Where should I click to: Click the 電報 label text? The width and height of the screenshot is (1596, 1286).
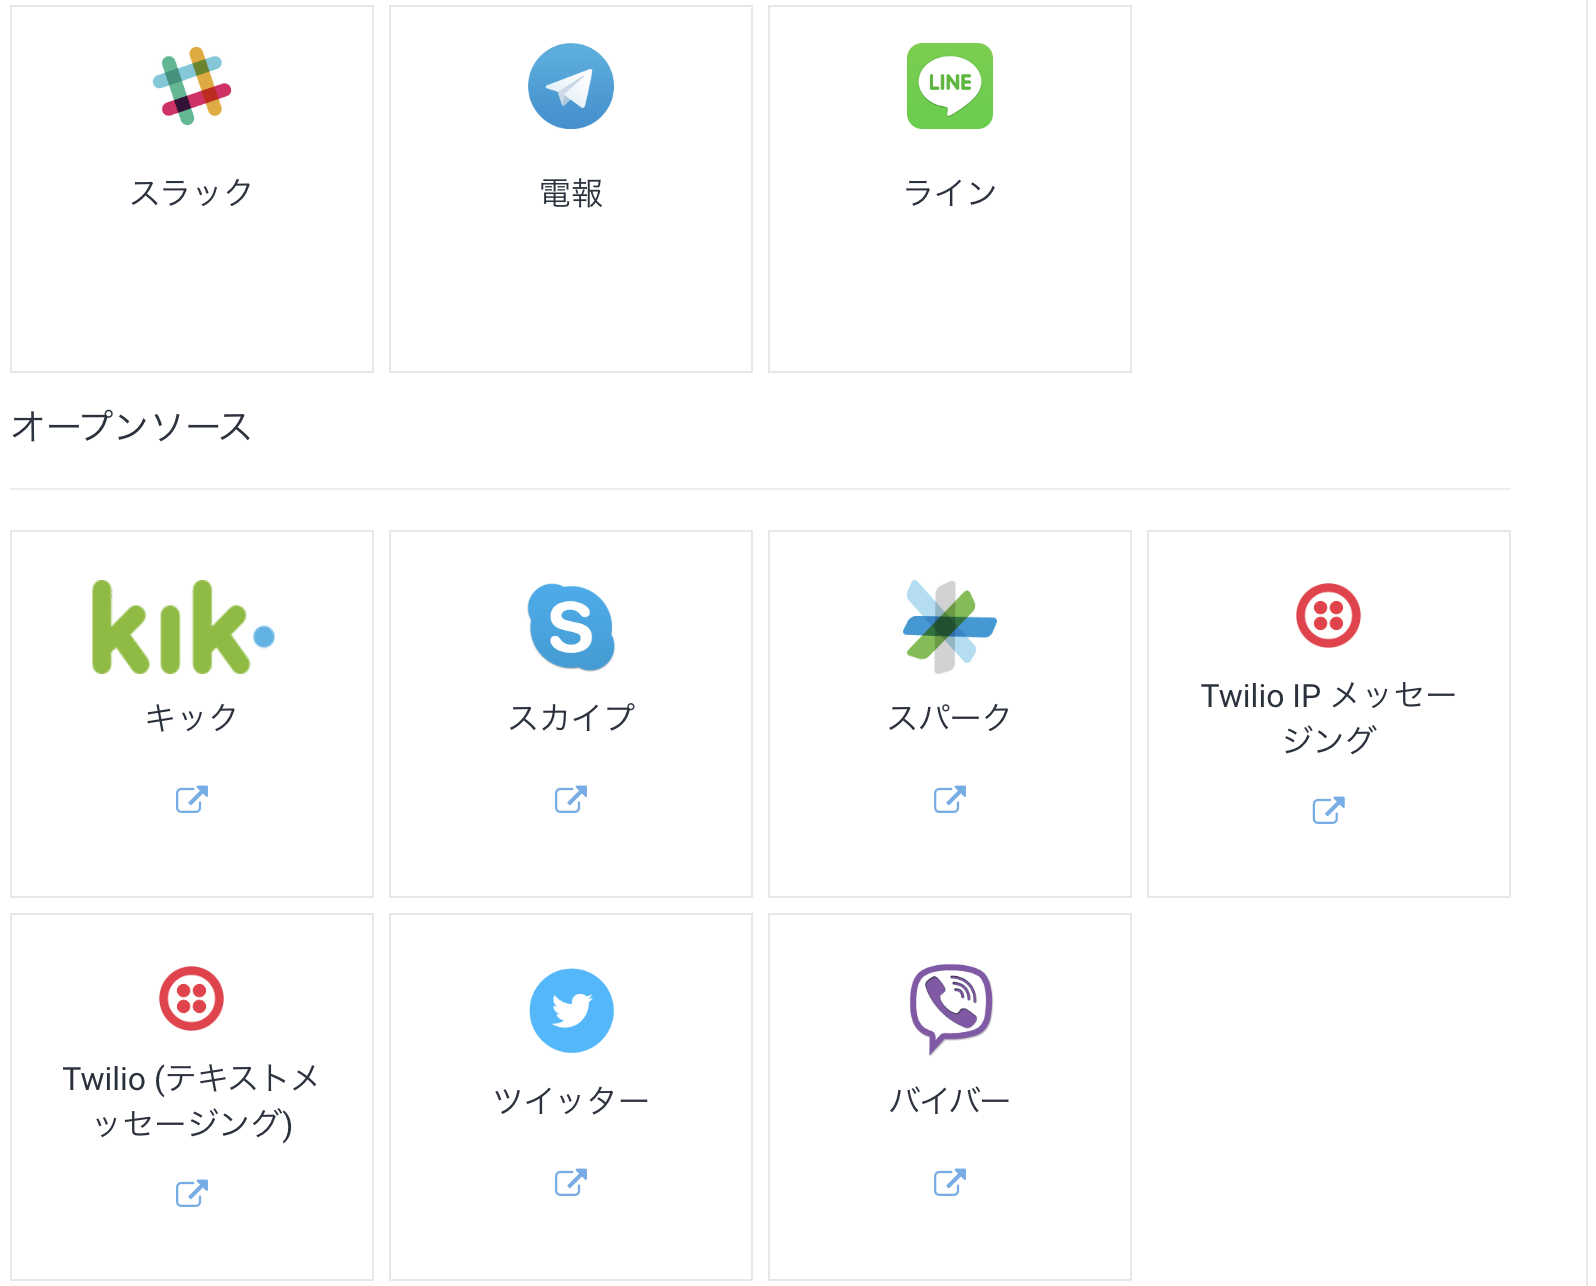click(x=570, y=192)
